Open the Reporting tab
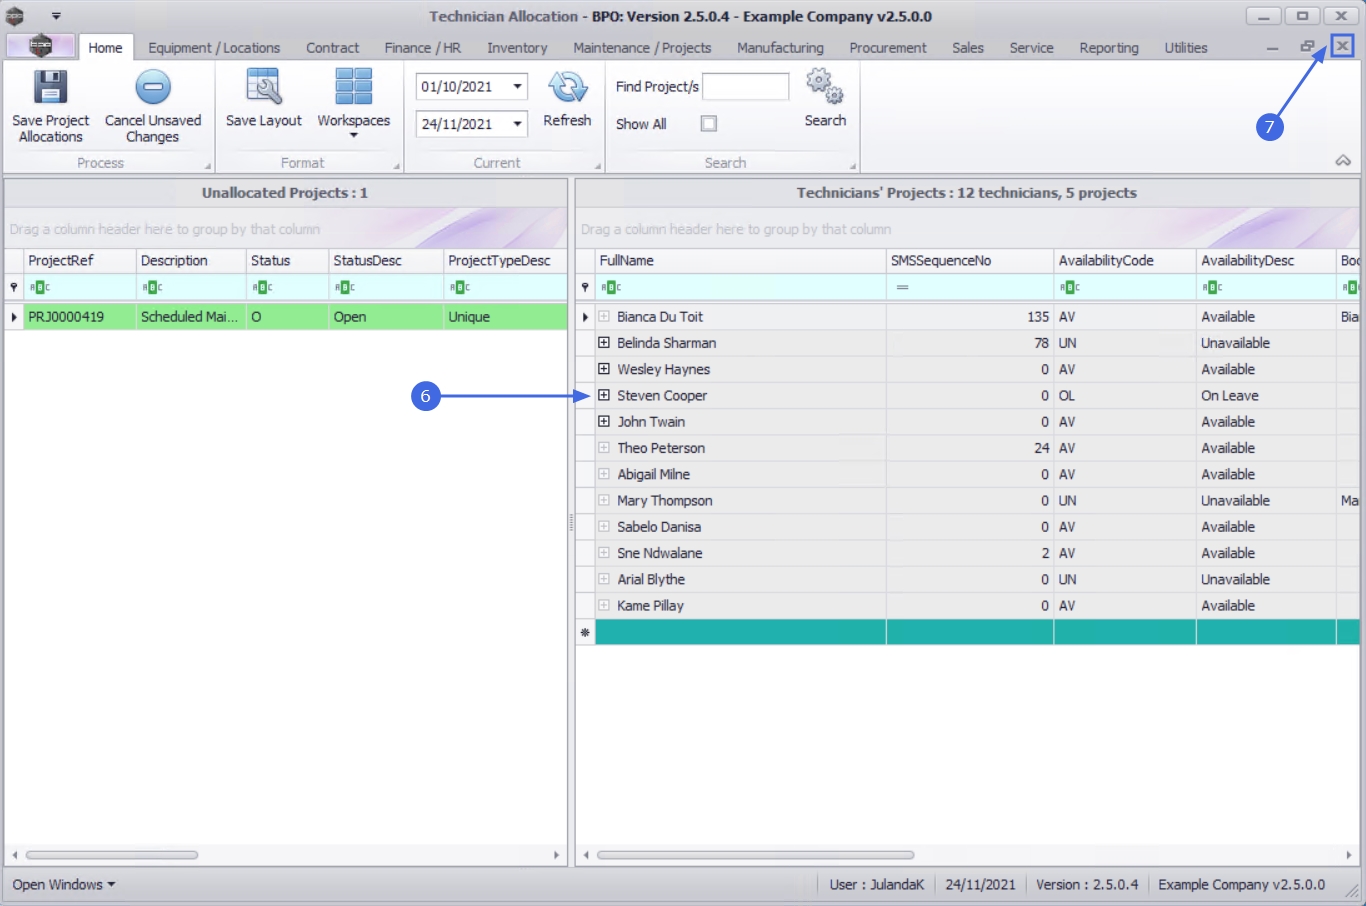Viewport: 1366px width, 906px height. point(1109,47)
